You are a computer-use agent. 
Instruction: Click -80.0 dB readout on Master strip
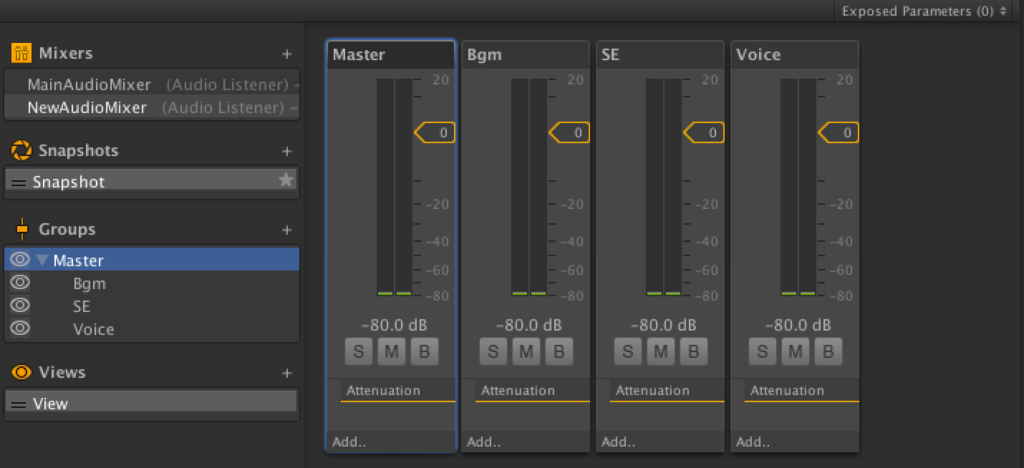coord(394,324)
